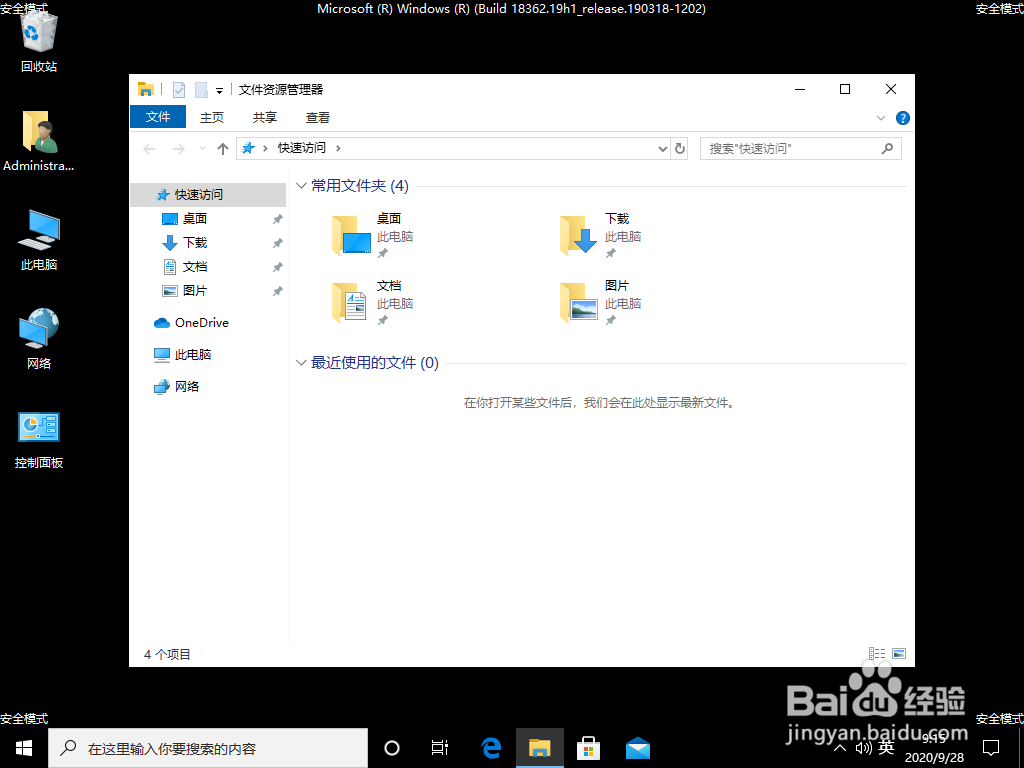Select the Network (网络) desktop icon

click(x=39, y=338)
